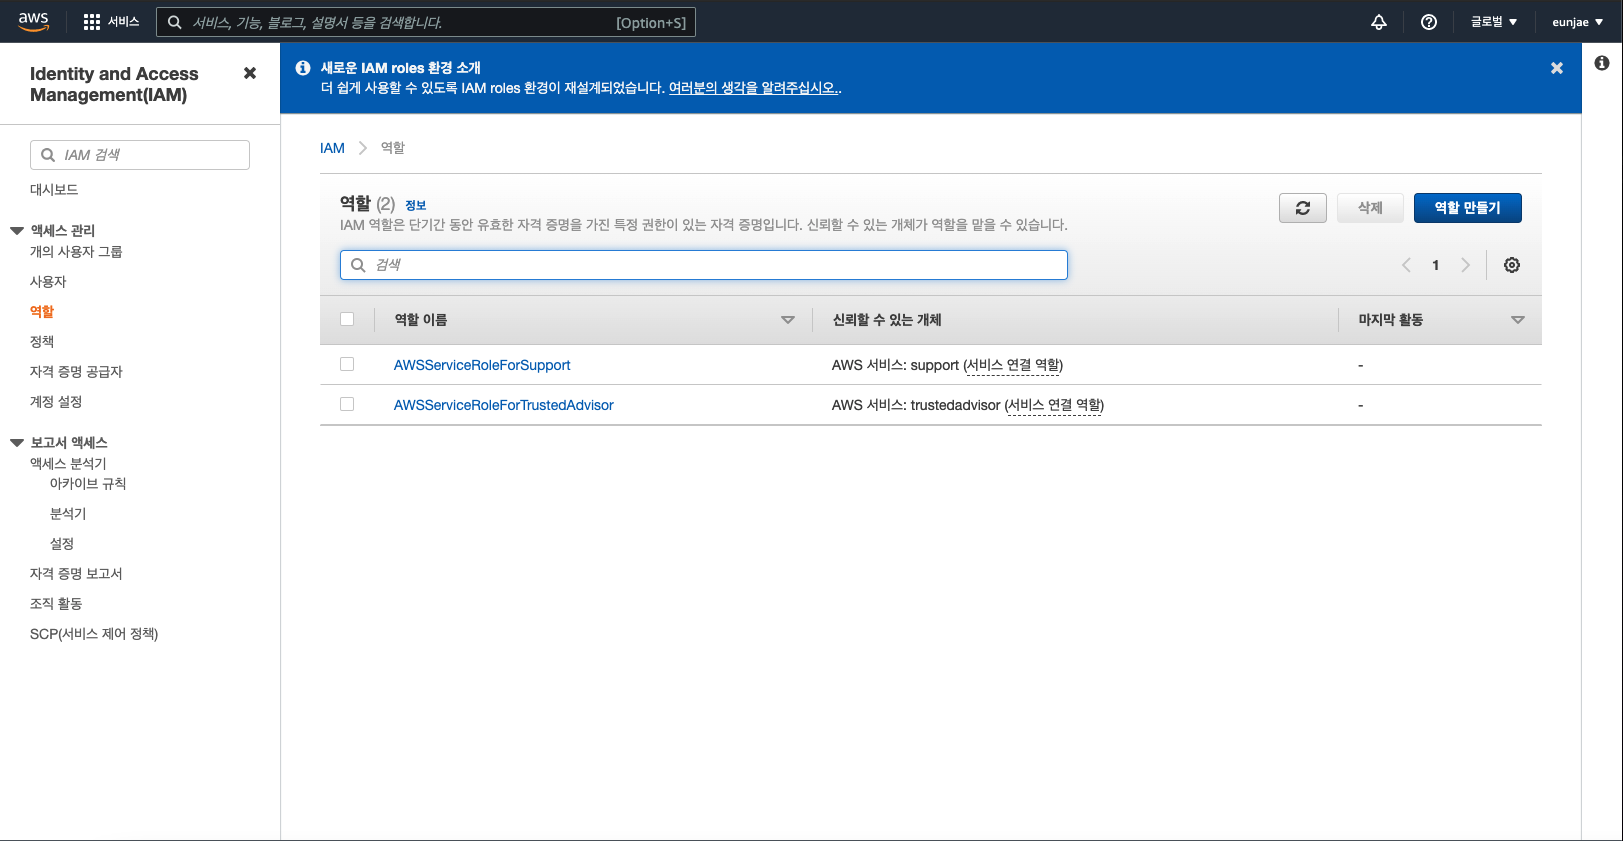Sort by 역할 이름 column arrow
Viewport: 1623px width, 841px height.
pos(788,320)
